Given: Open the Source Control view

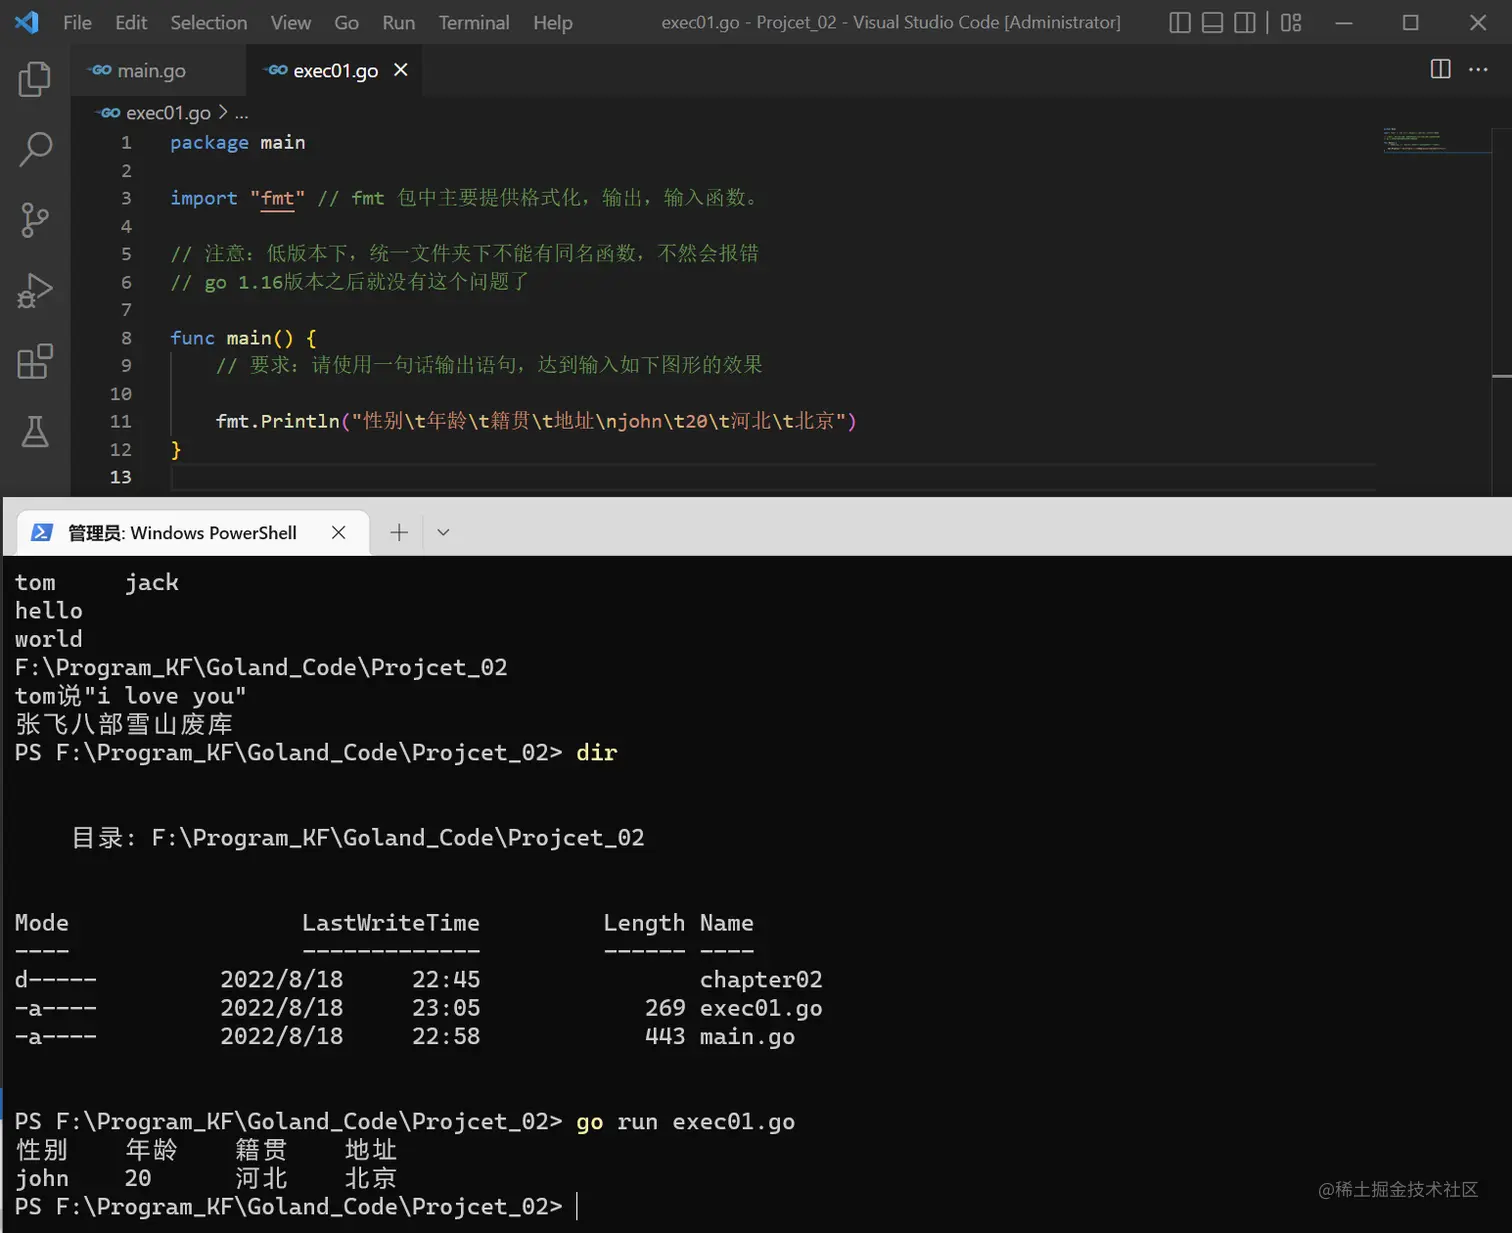Looking at the screenshot, I should 35,220.
